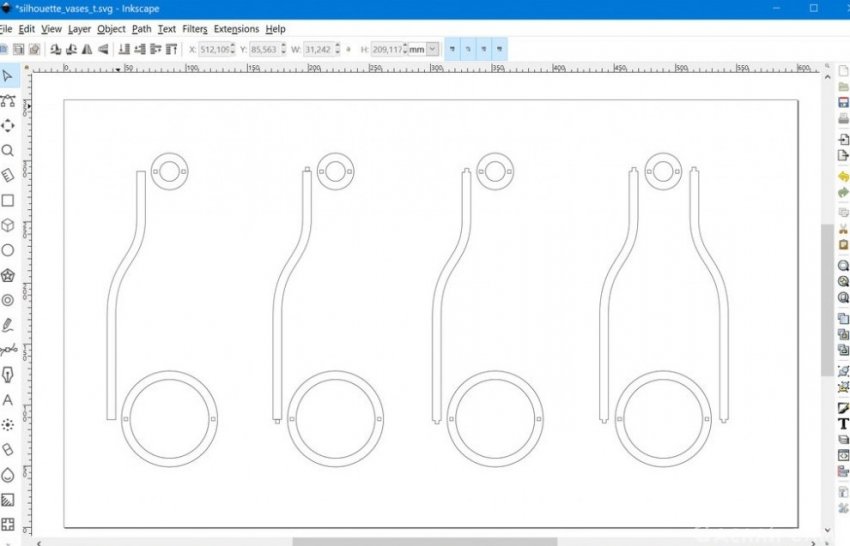The image size is (850, 546).
Task: Open the Filters menu
Action: [195, 29]
